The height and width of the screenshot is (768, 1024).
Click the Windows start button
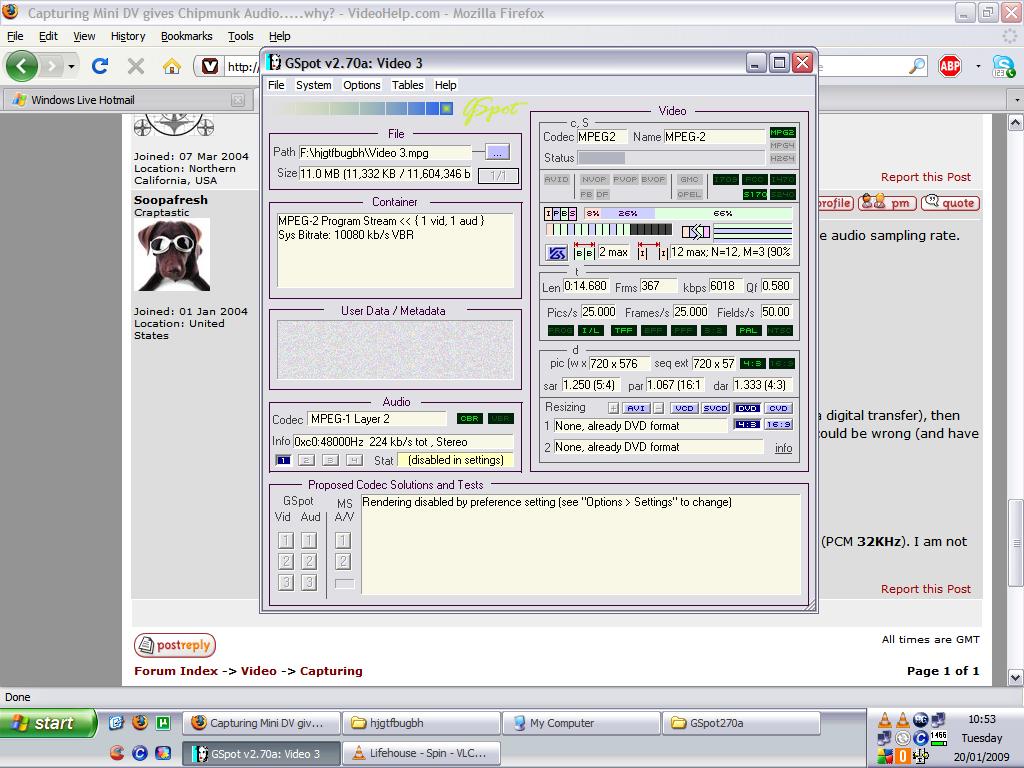(x=47, y=723)
